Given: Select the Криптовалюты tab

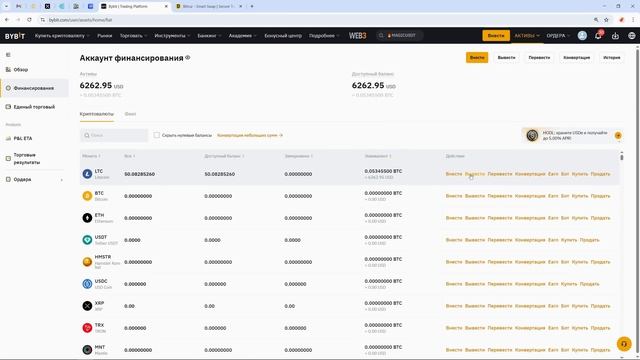Looking at the screenshot, I should [97, 114].
